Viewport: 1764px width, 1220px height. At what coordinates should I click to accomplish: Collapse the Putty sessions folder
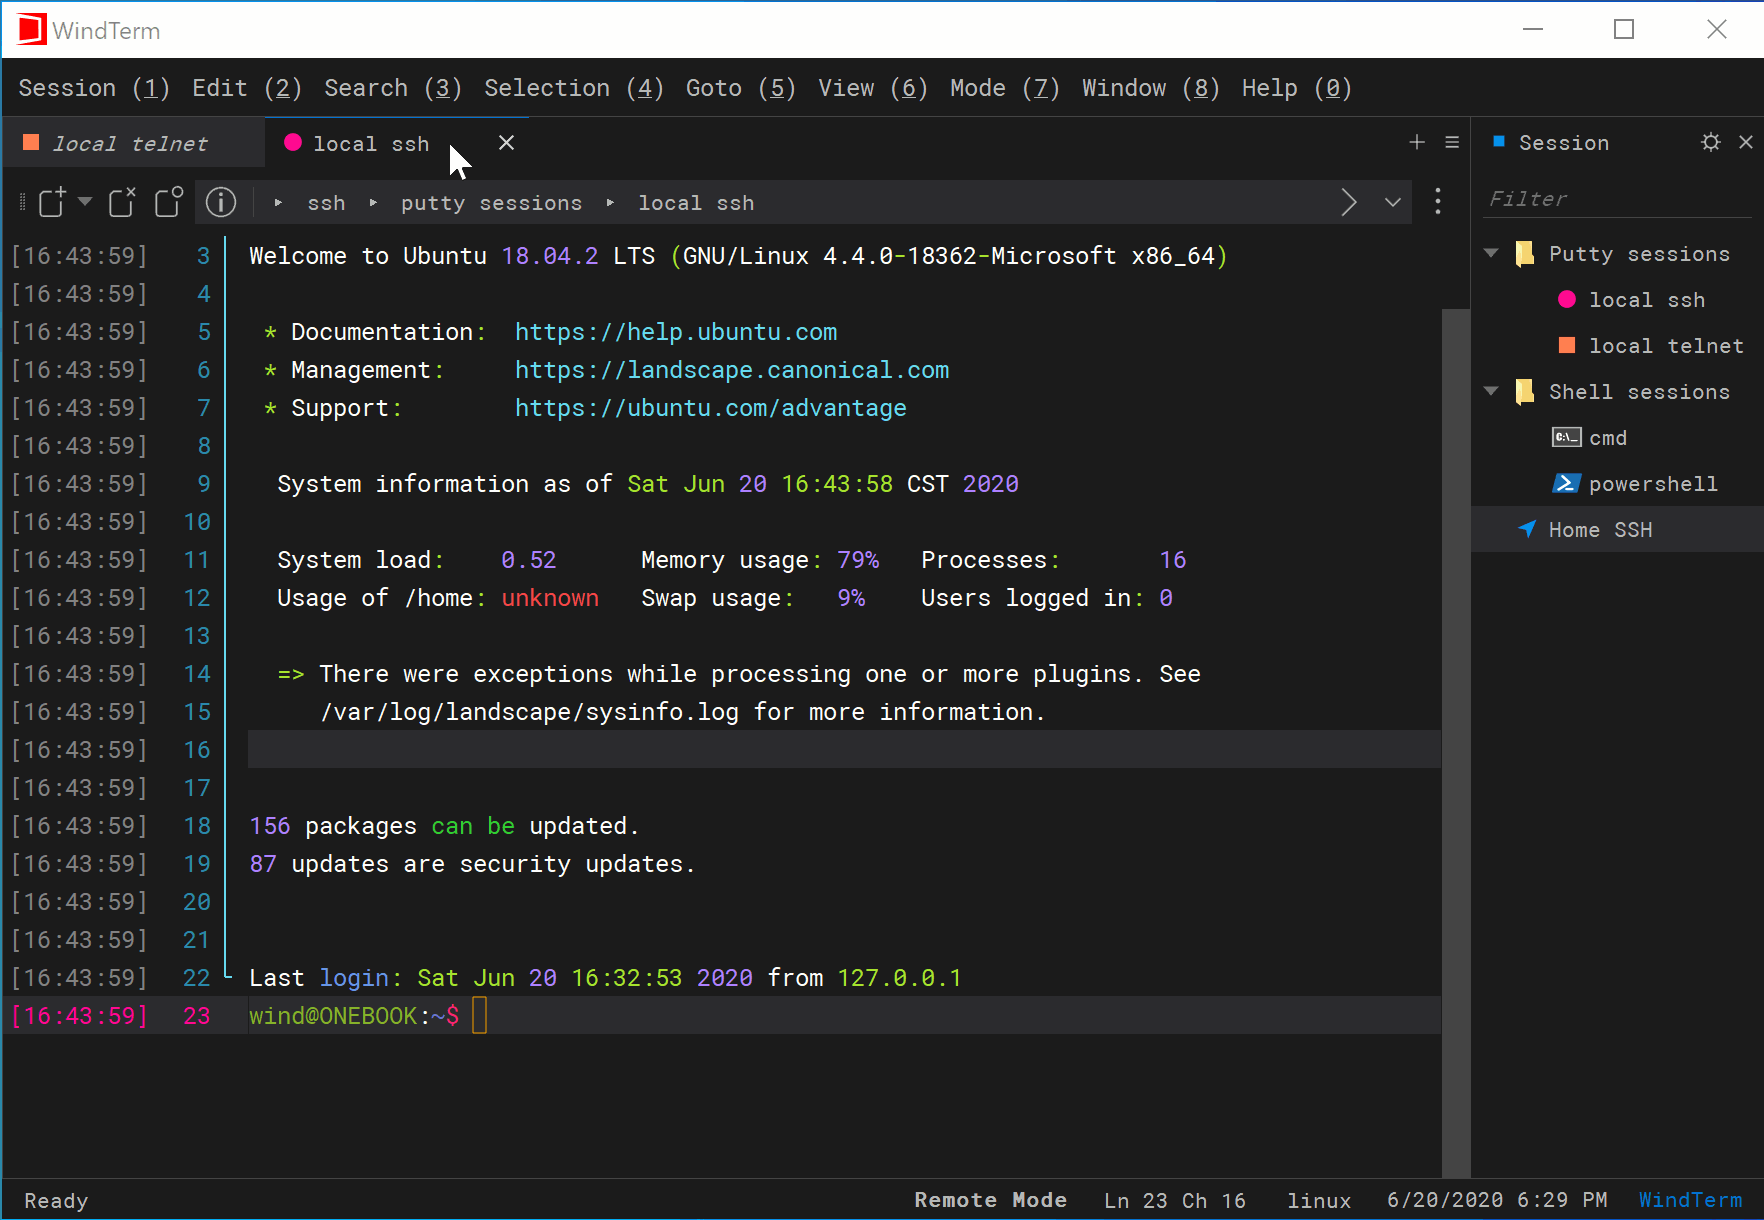point(1491,253)
